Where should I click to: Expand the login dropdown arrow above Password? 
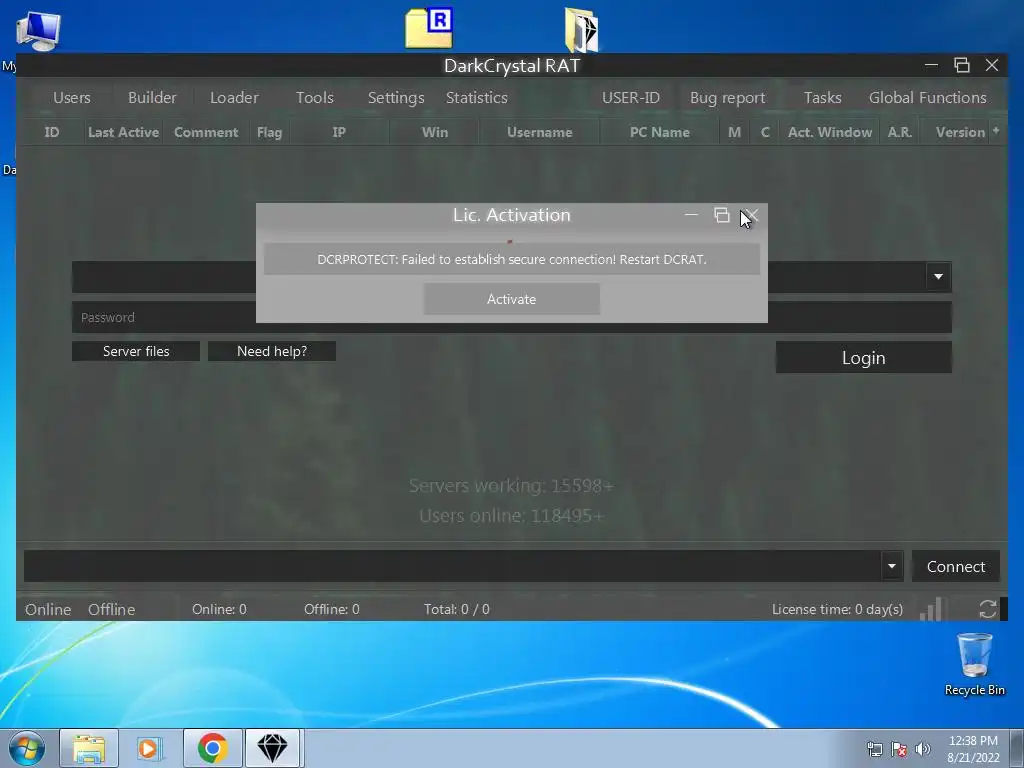pyautogui.click(x=938, y=277)
